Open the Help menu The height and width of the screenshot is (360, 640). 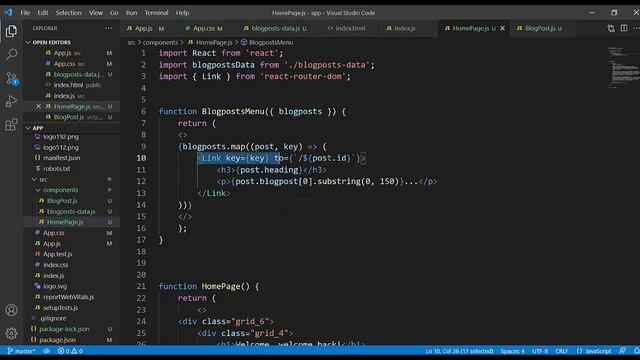click(x=182, y=13)
